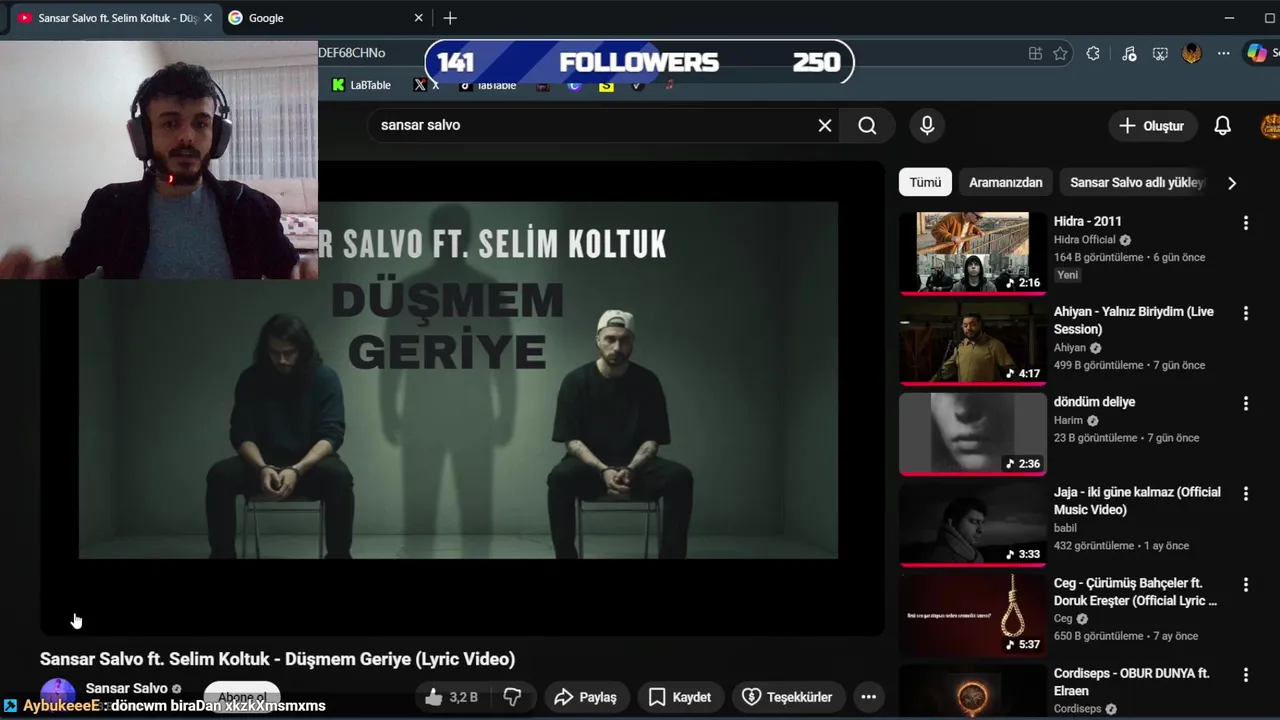Screen dimensions: 1280x720
Task: Open YouTube notifications bell
Action: pyautogui.click(x=1222, y=126)
